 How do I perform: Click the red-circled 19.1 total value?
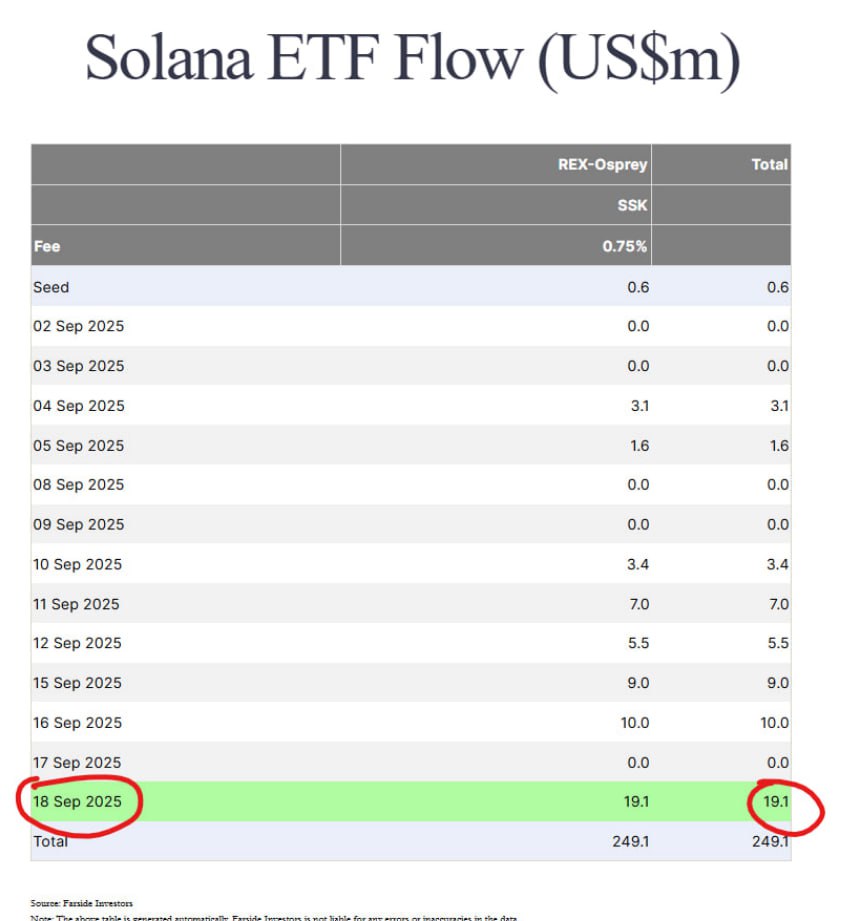click(x=776, y=802)
